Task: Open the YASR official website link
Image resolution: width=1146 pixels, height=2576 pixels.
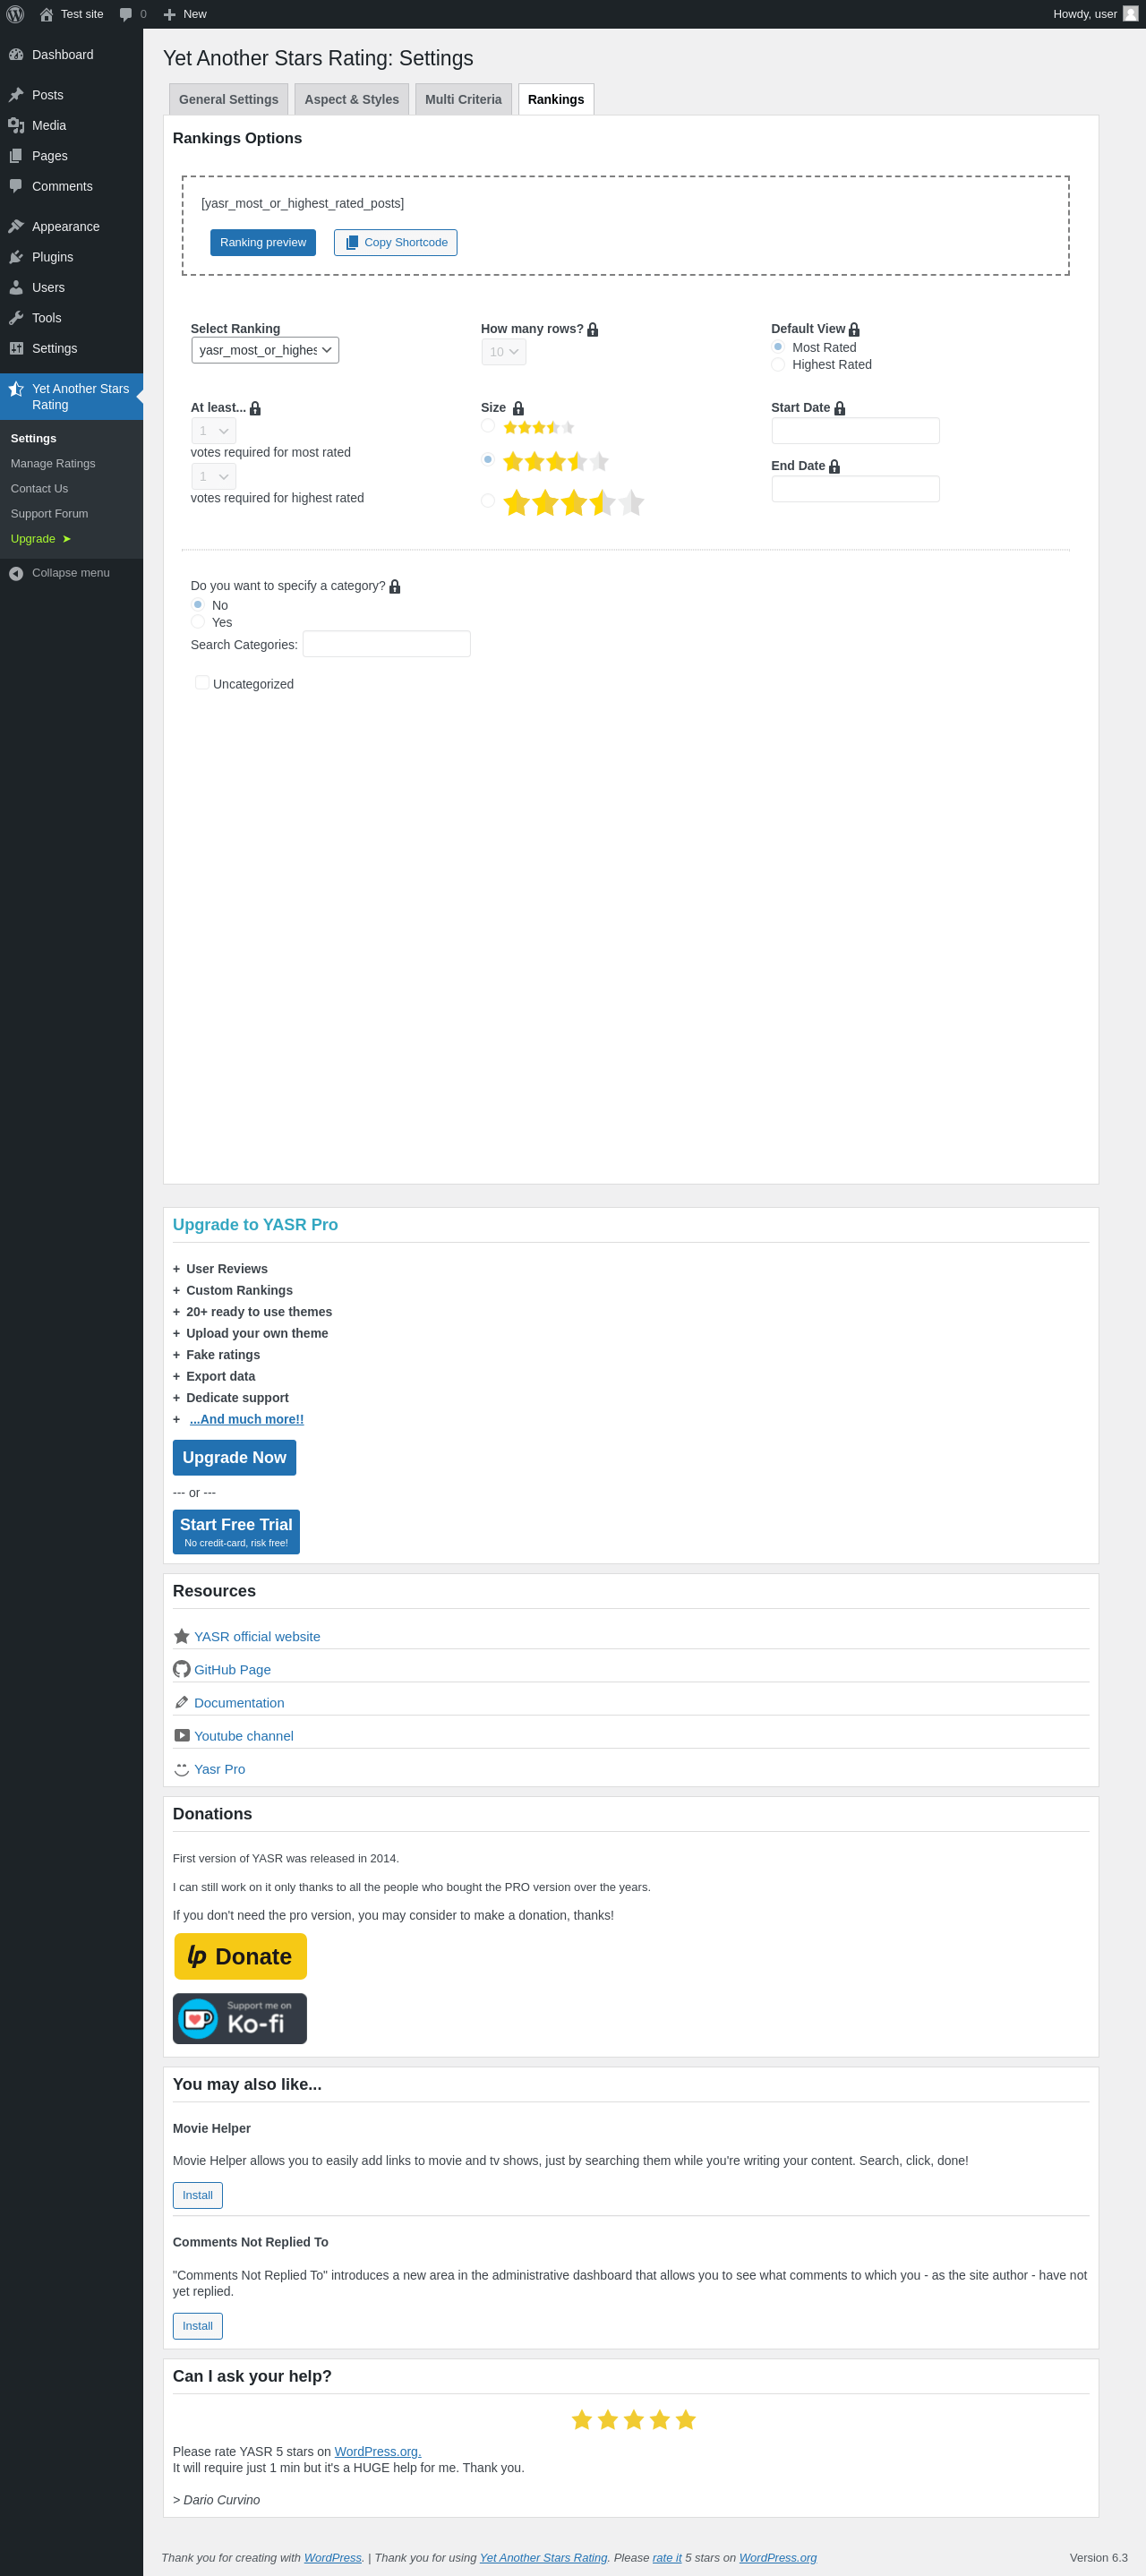Action: coord(257,1637)
